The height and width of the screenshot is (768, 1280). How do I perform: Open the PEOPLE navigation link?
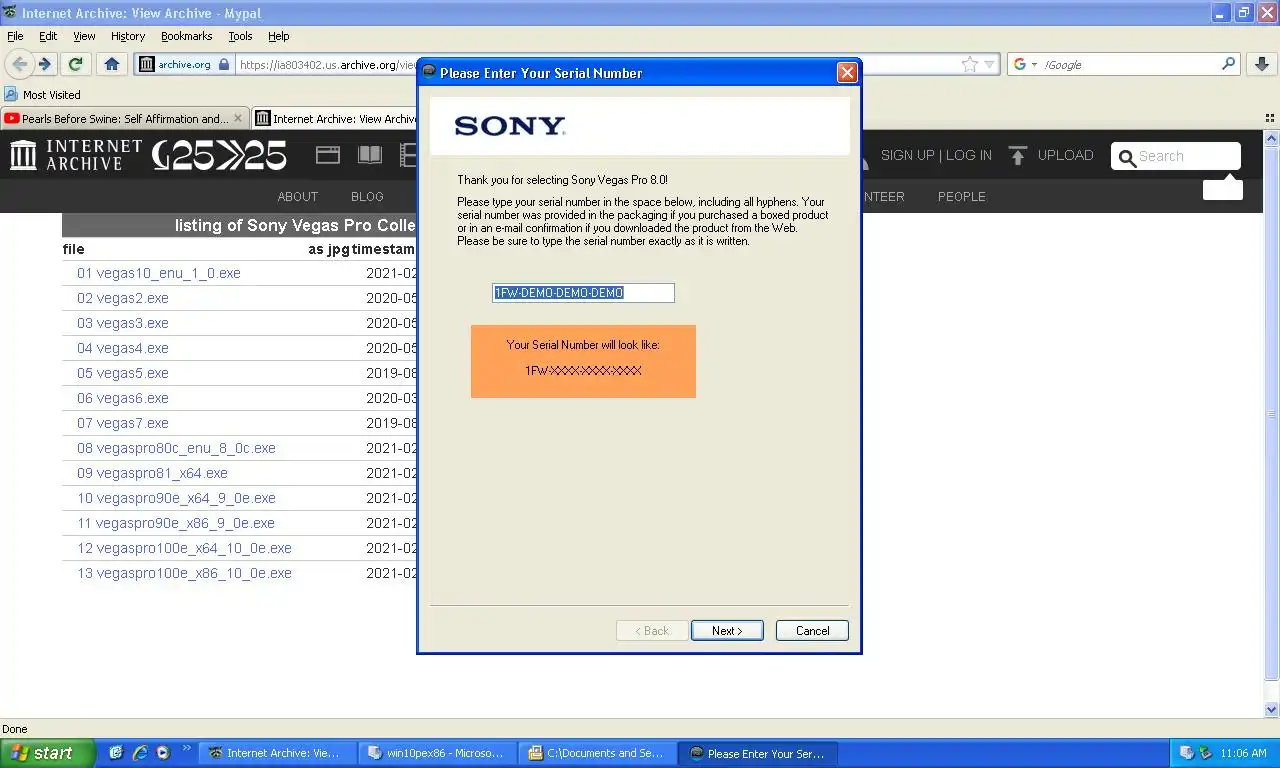coord(961,196)
